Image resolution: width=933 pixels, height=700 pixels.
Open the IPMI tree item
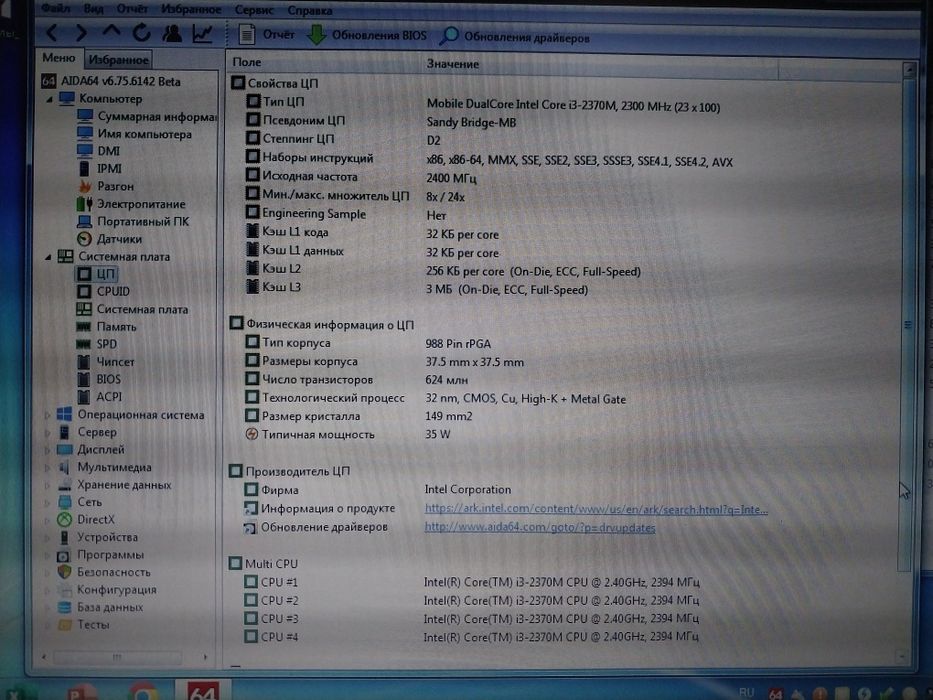[x=99, y=168]
